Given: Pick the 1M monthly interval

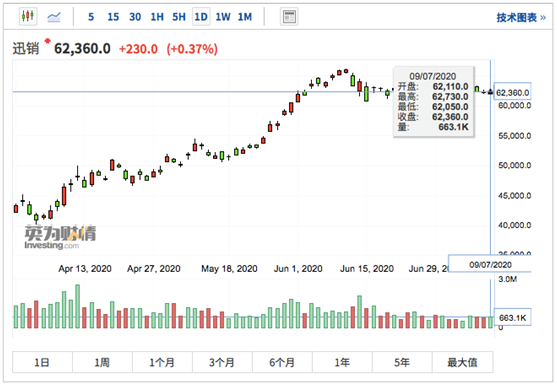Looking at the screenshot, I should pyautogui.click(x=245, y=17).
